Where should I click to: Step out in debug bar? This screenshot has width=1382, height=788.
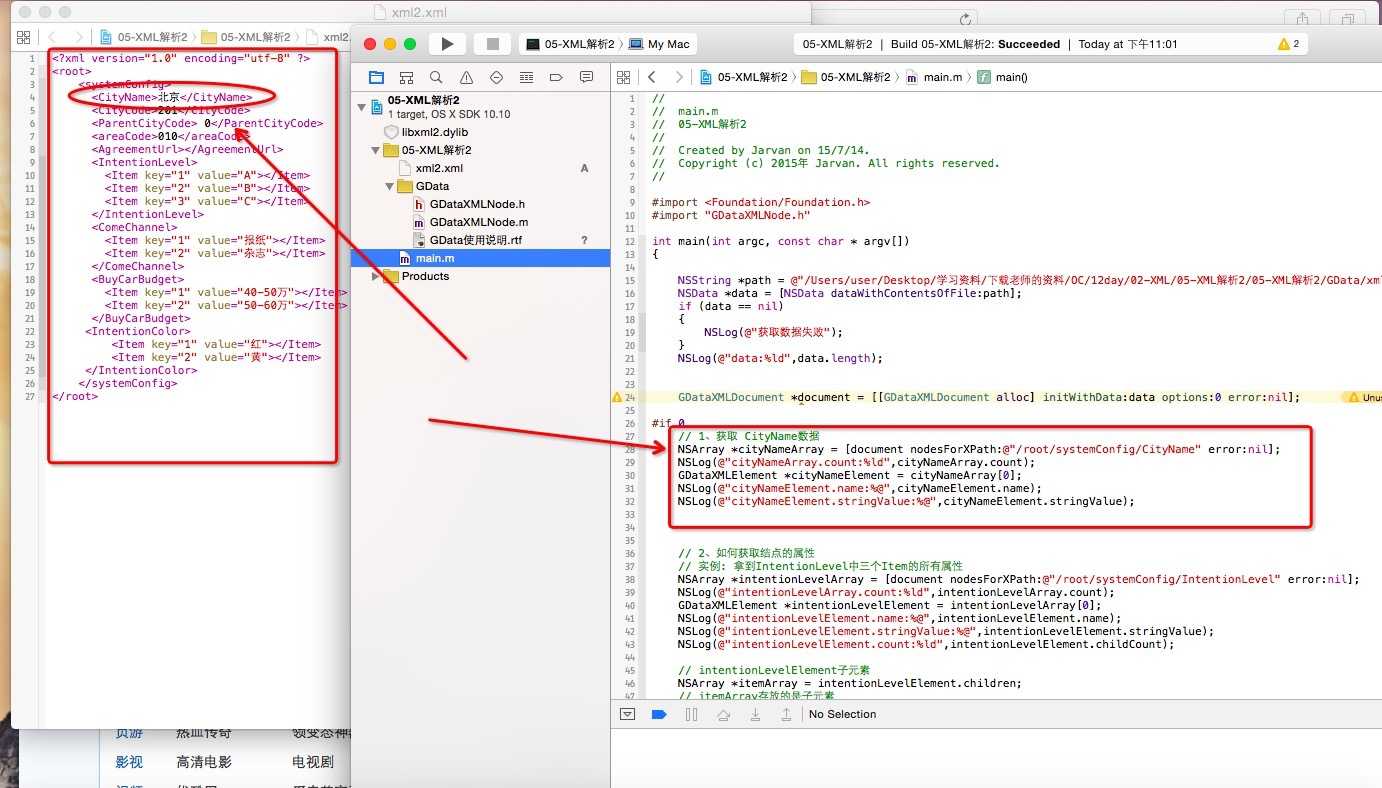click(786, 714)
